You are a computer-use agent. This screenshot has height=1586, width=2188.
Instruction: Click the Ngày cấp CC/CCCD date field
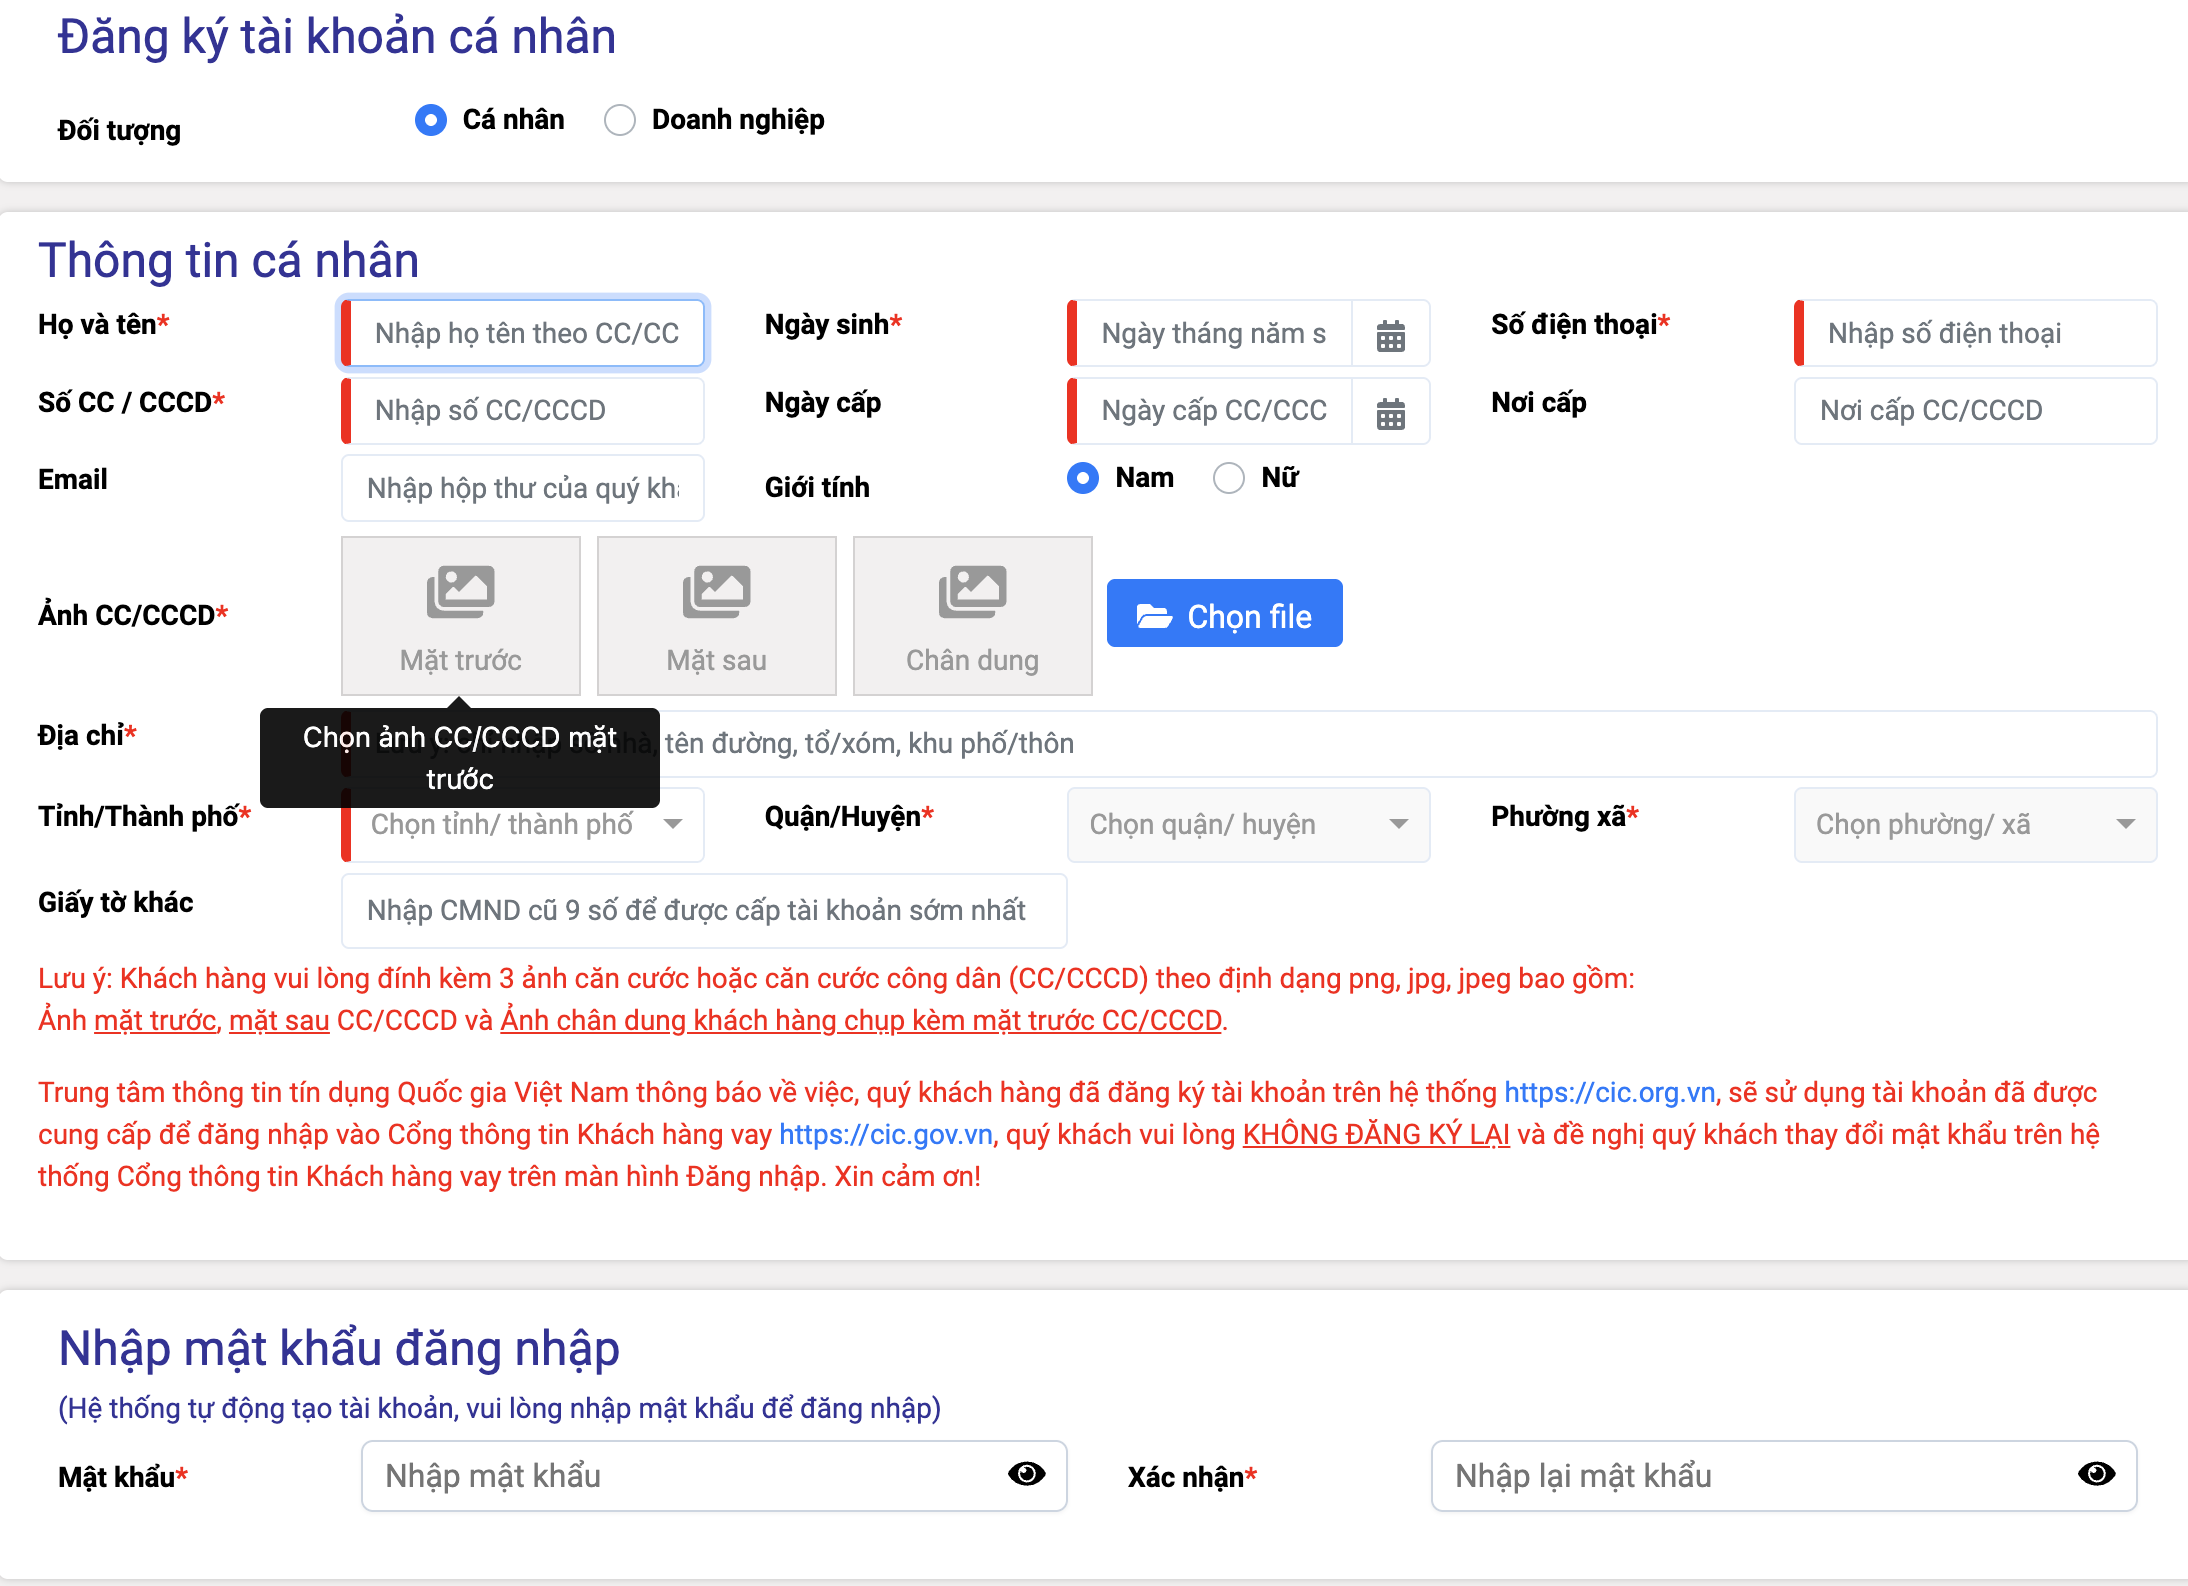(x=1211, y=411)
